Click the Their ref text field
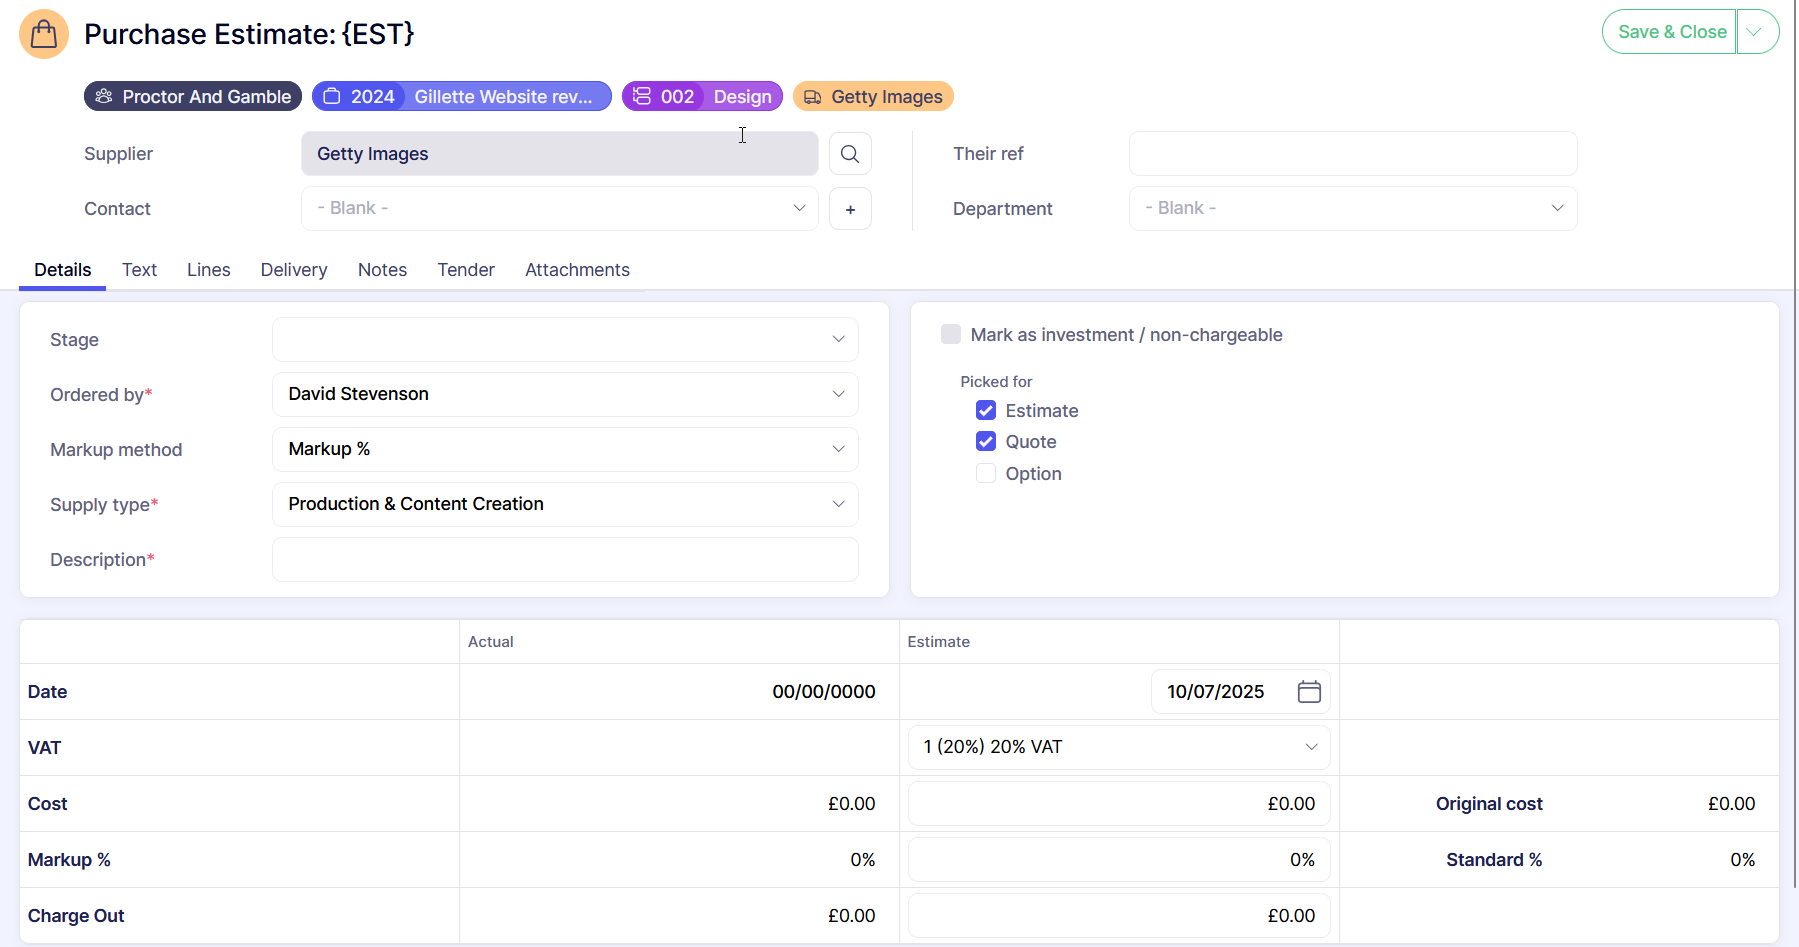 point(1352,154)
